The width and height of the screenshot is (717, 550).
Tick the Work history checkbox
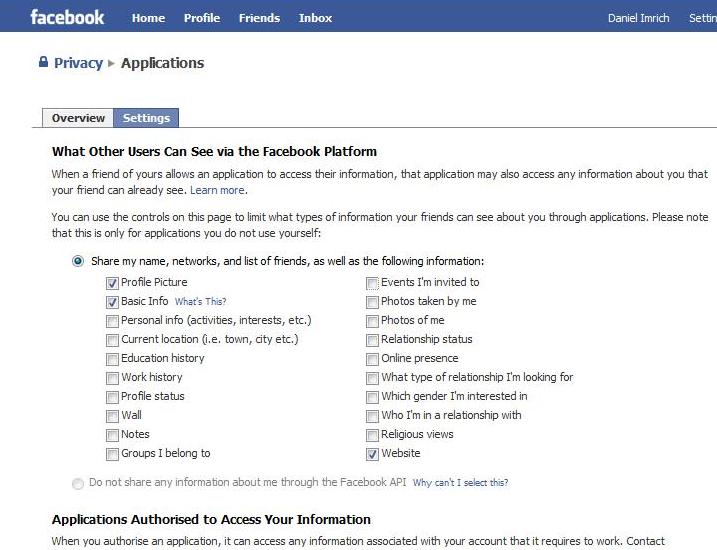(112, 378)
